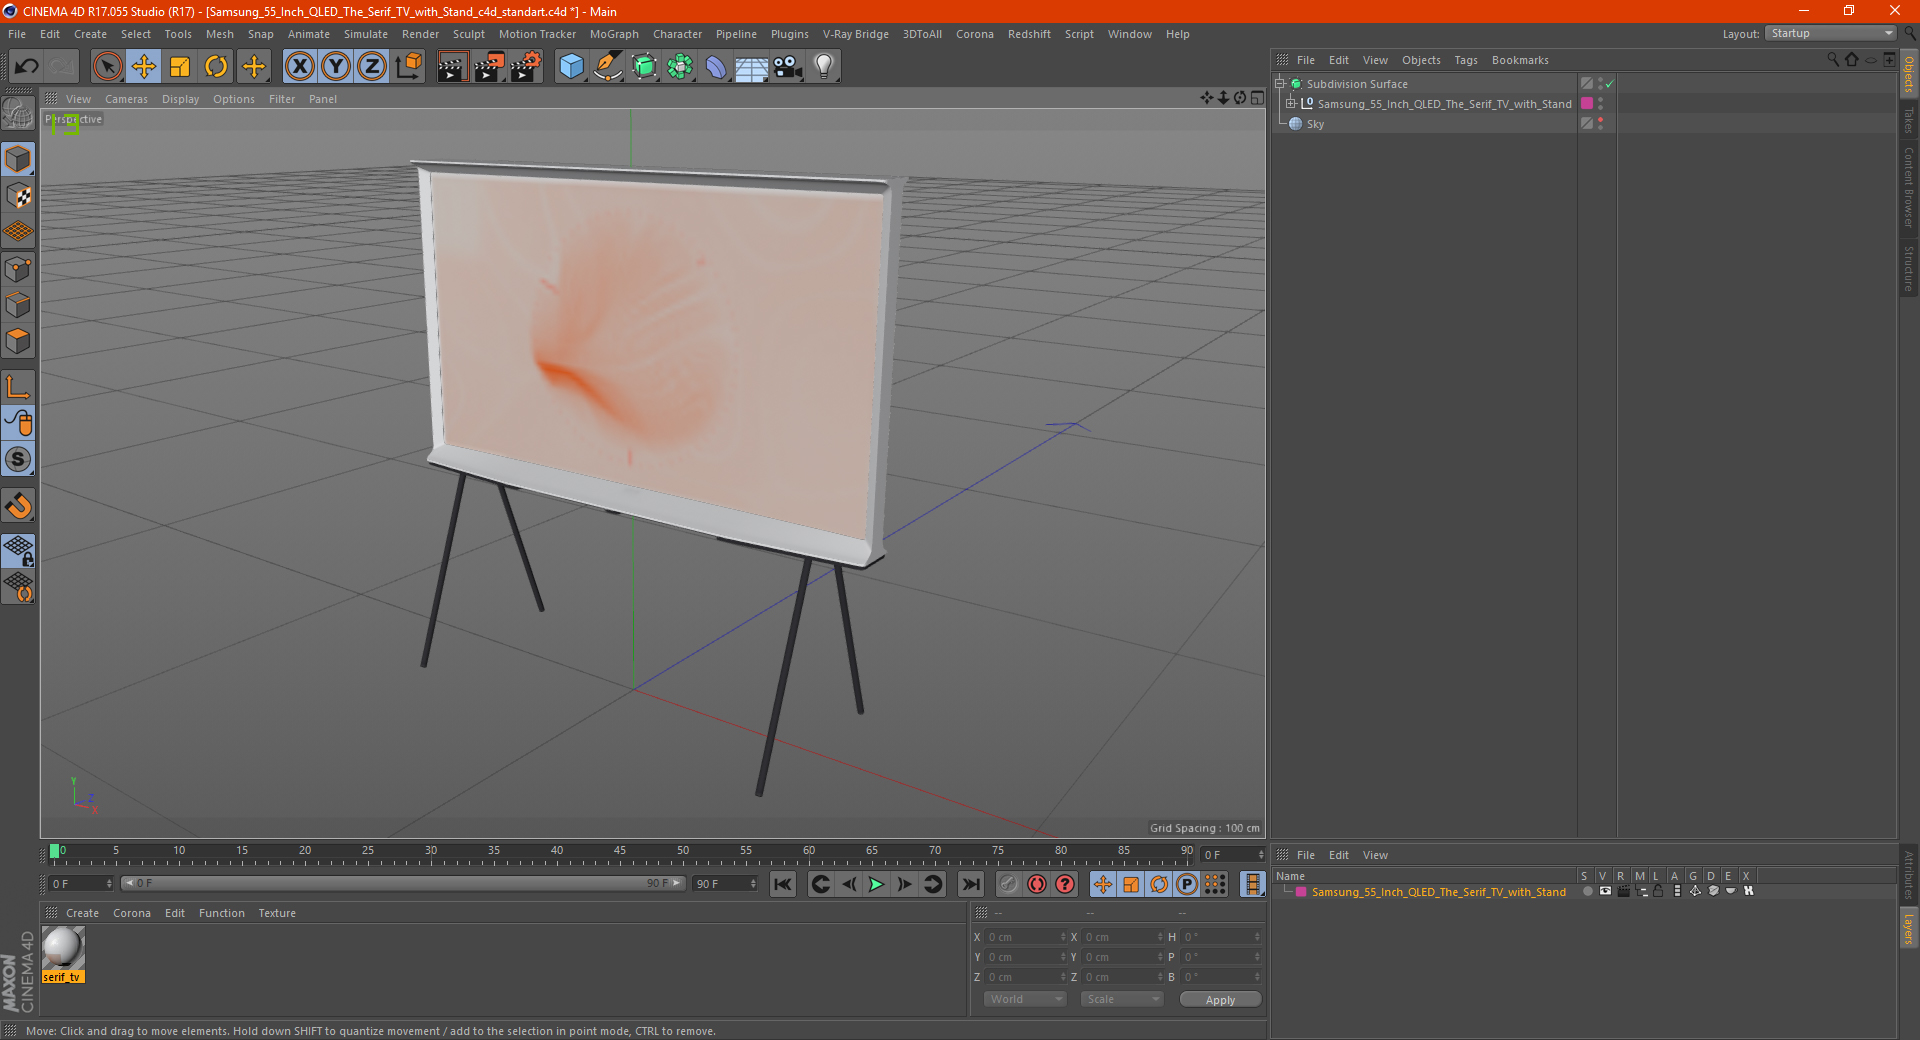Add a Floor environment object icon
1920x1040 pixels.
[x=752, y=67]
